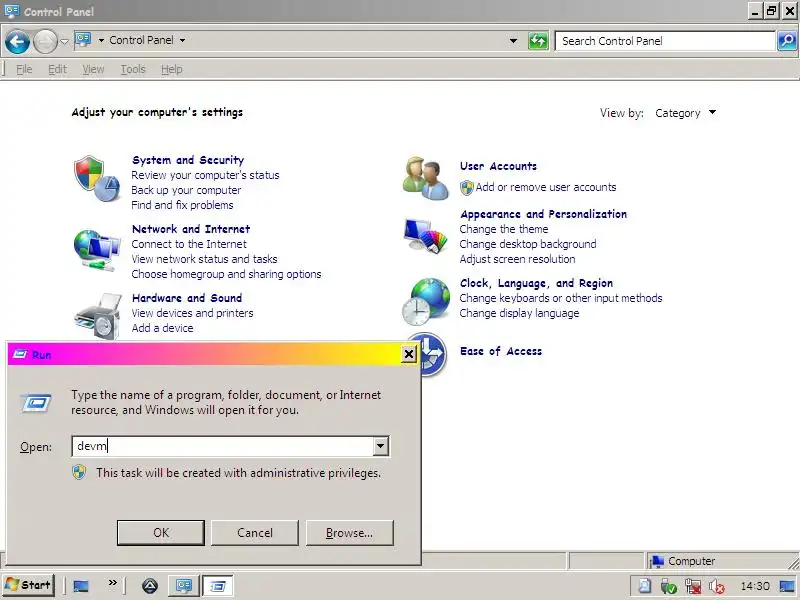Click the Forward navigation arrow

[x=45, y=41]
